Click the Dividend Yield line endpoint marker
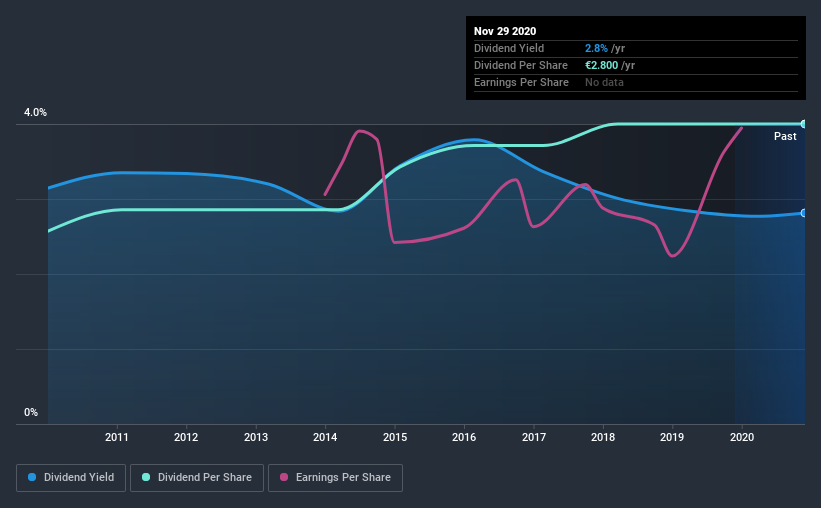Viewport: 821px width, 508px height. pyautogui.click(x=803, y=213)
